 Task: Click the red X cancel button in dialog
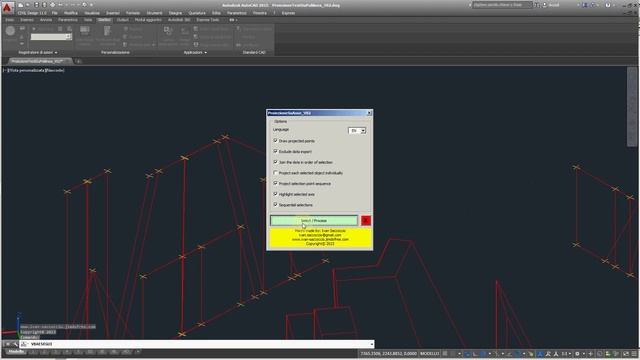[x=366, y=220]
